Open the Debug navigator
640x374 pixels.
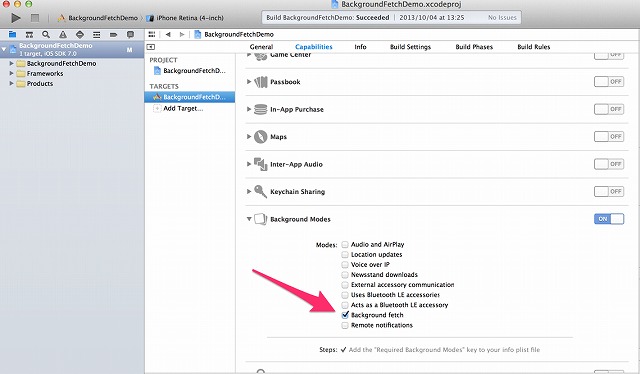(x=96, y=34)
